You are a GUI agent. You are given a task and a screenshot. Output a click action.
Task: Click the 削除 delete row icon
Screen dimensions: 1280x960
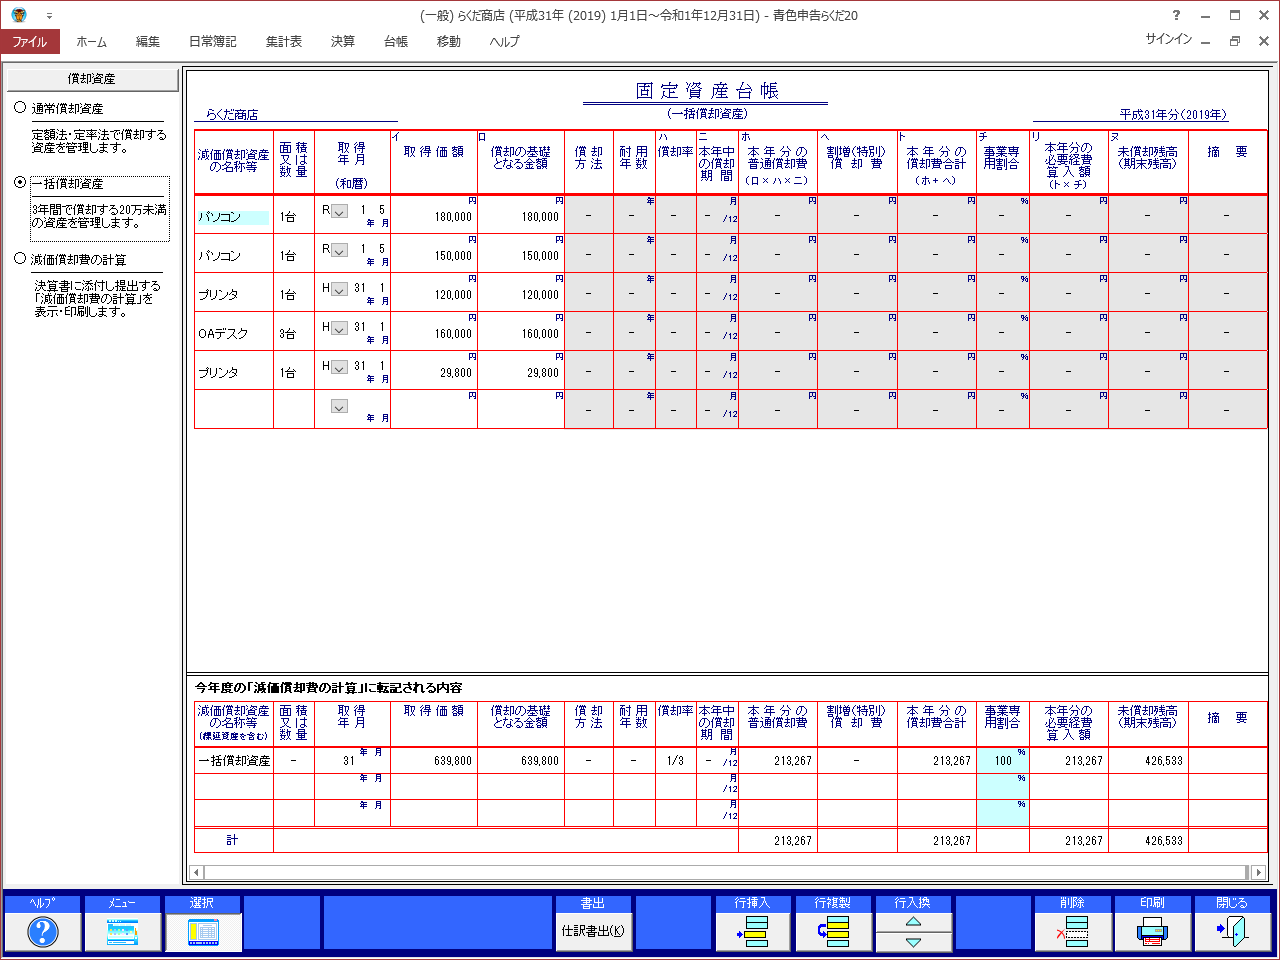(1073, 932)
